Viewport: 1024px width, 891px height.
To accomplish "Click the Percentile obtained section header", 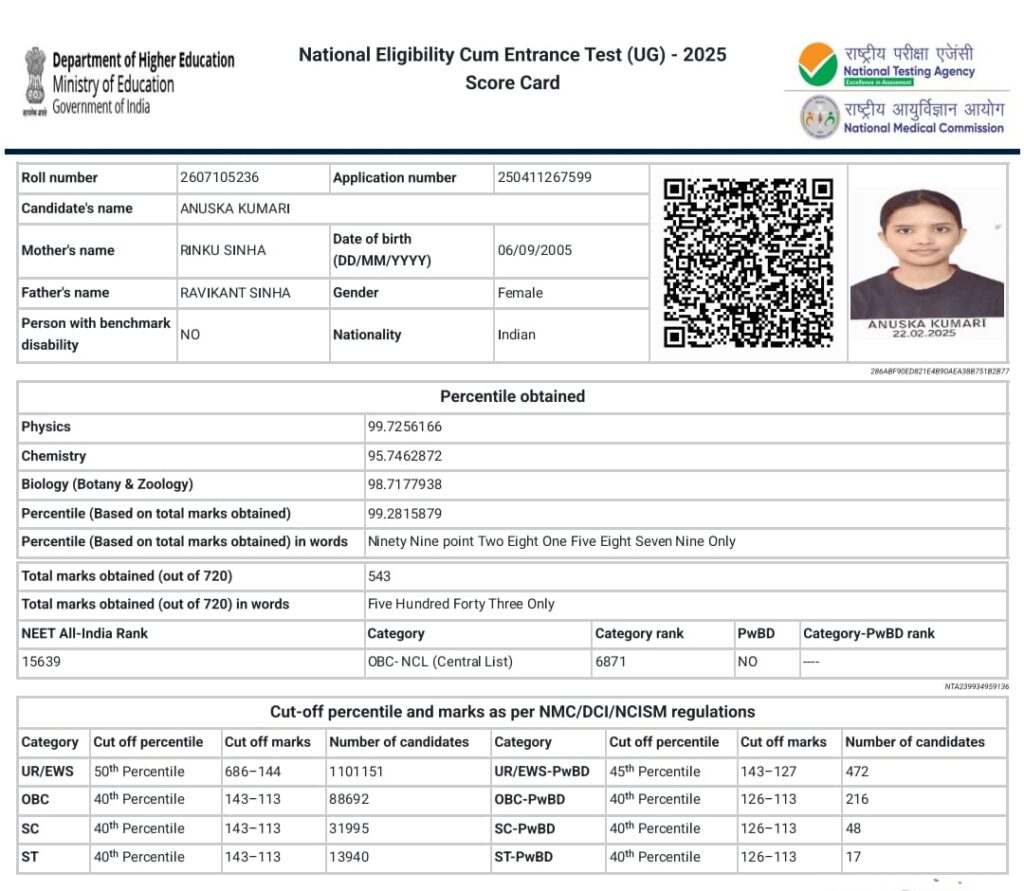I will coord(512,396).
